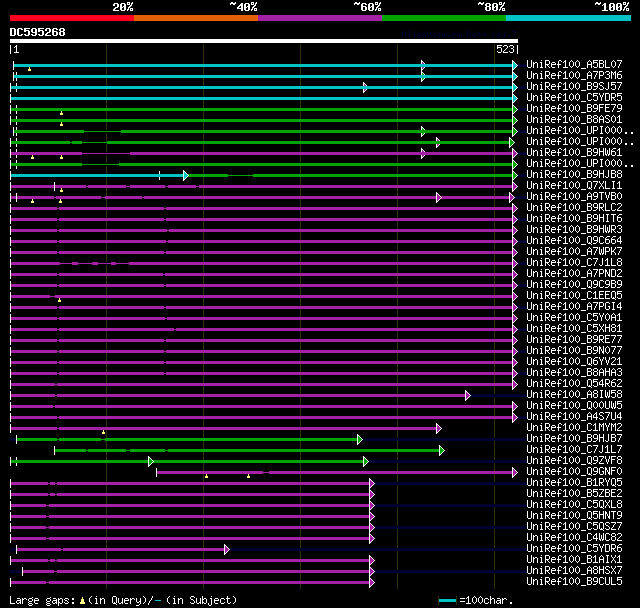Select the DC595268 query title
The width and height of the screenshot is (640, 608).
coord(38,32)
